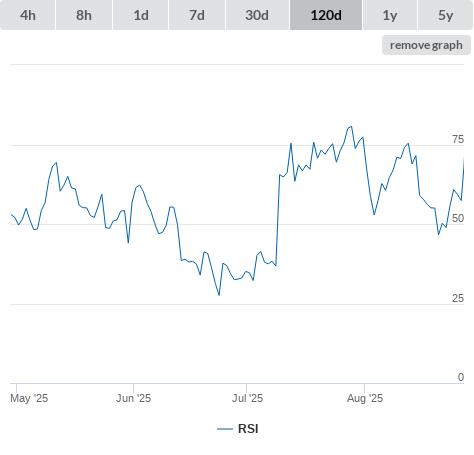Click the 50 level y-axis label

tap(458, 218)
